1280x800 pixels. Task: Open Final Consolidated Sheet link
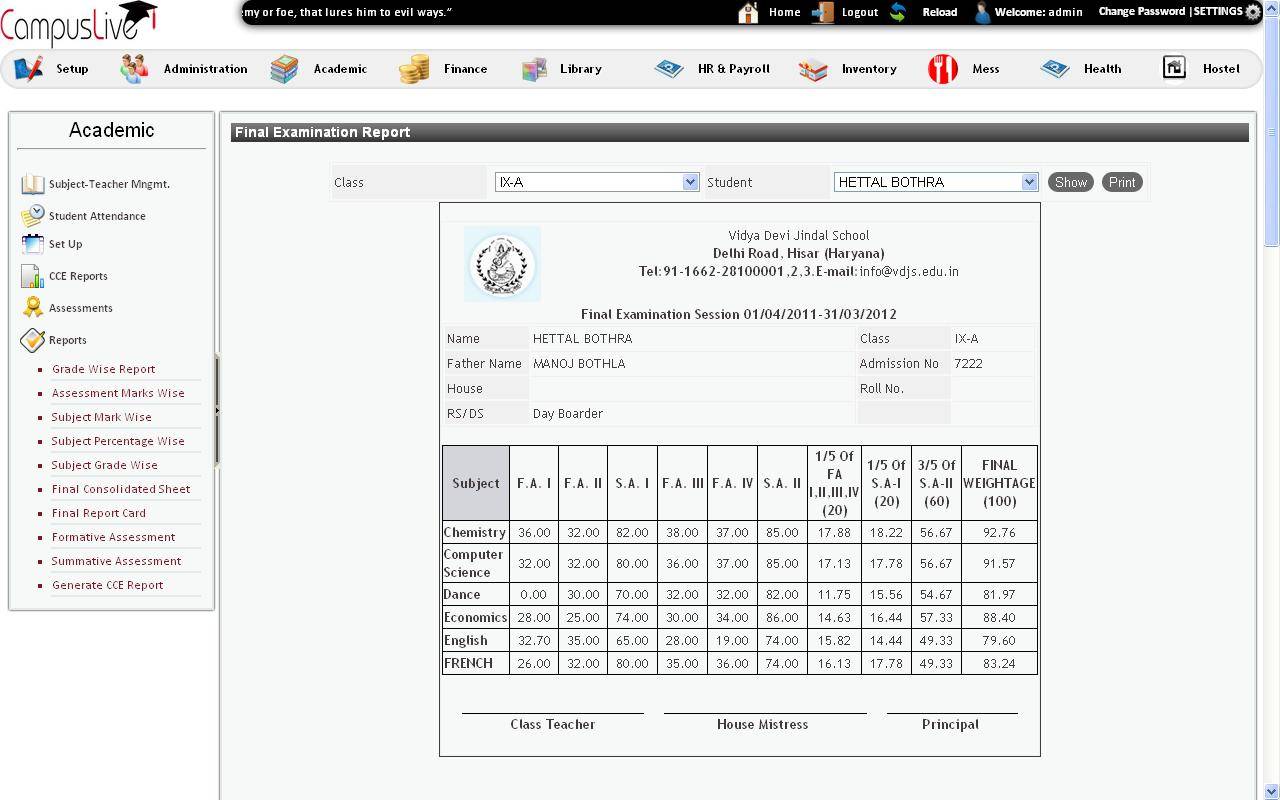pyautogui.click(x=121, y=489)
